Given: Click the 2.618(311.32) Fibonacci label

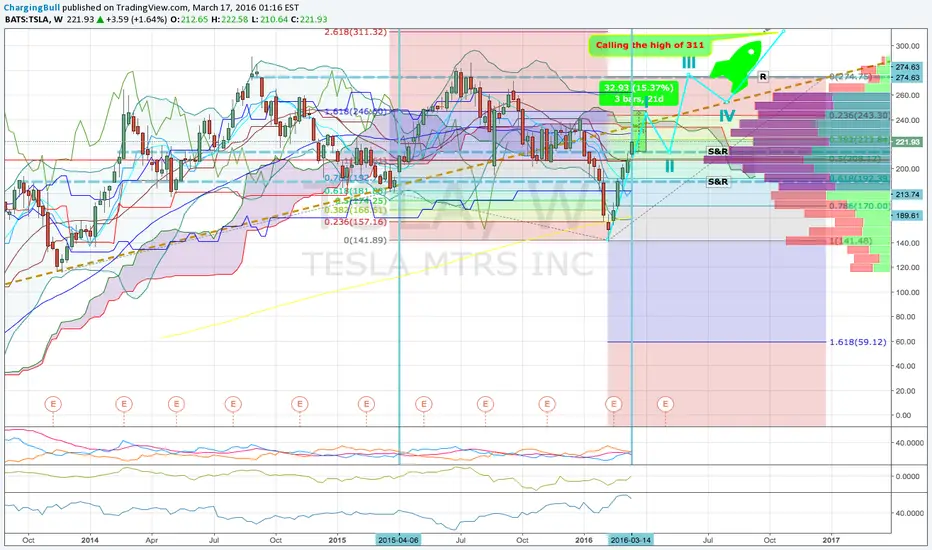Looking at the screenshot, I should pyautogui.click(x=355, y=32).
